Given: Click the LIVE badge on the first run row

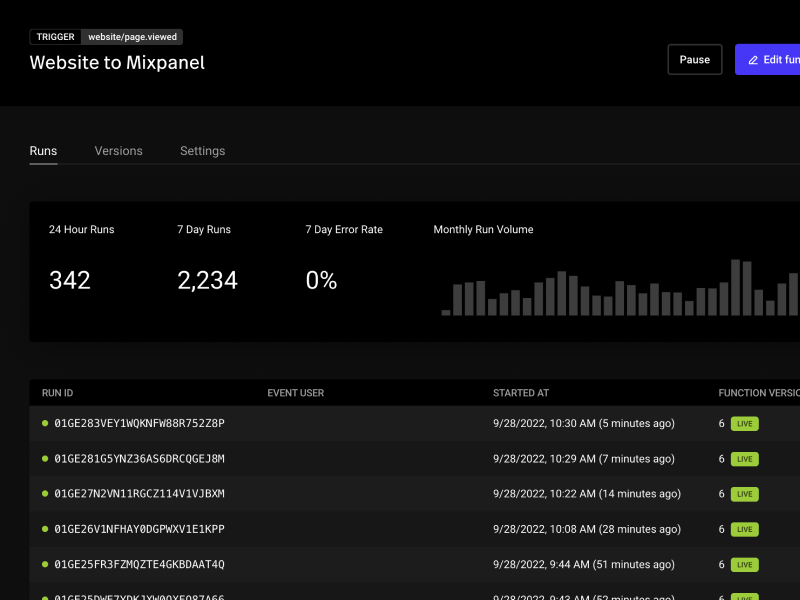Looking at the screenshot, I should (743, 423).
